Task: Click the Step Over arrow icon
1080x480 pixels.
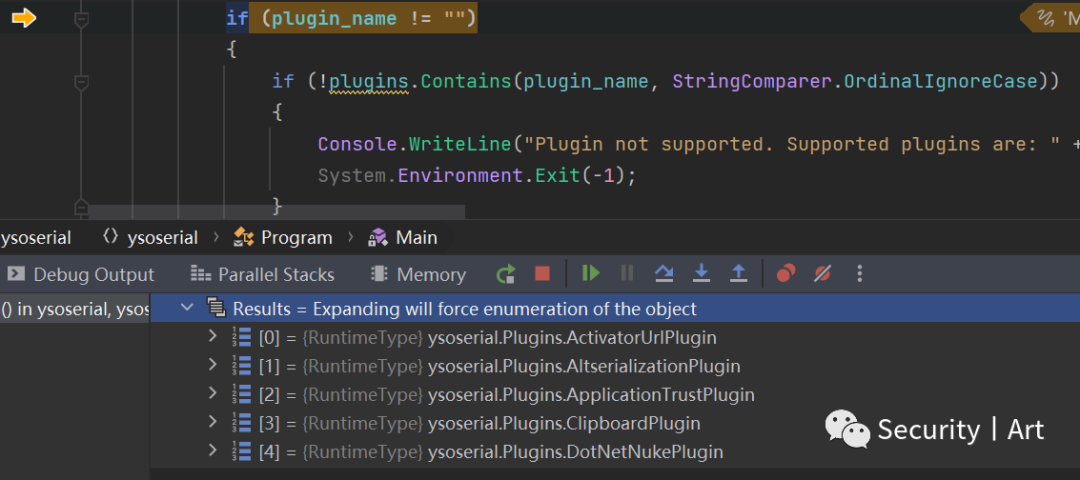Action: click(664, 274)
